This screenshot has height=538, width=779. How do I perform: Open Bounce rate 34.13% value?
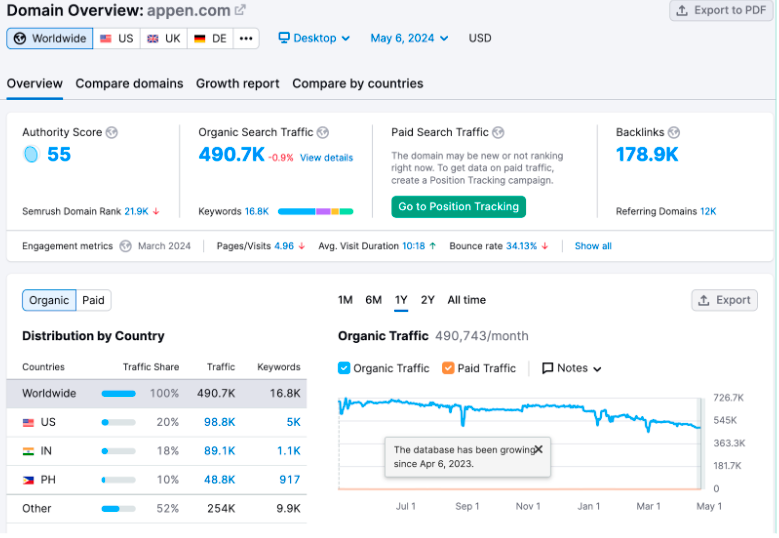tap(521, 246)
